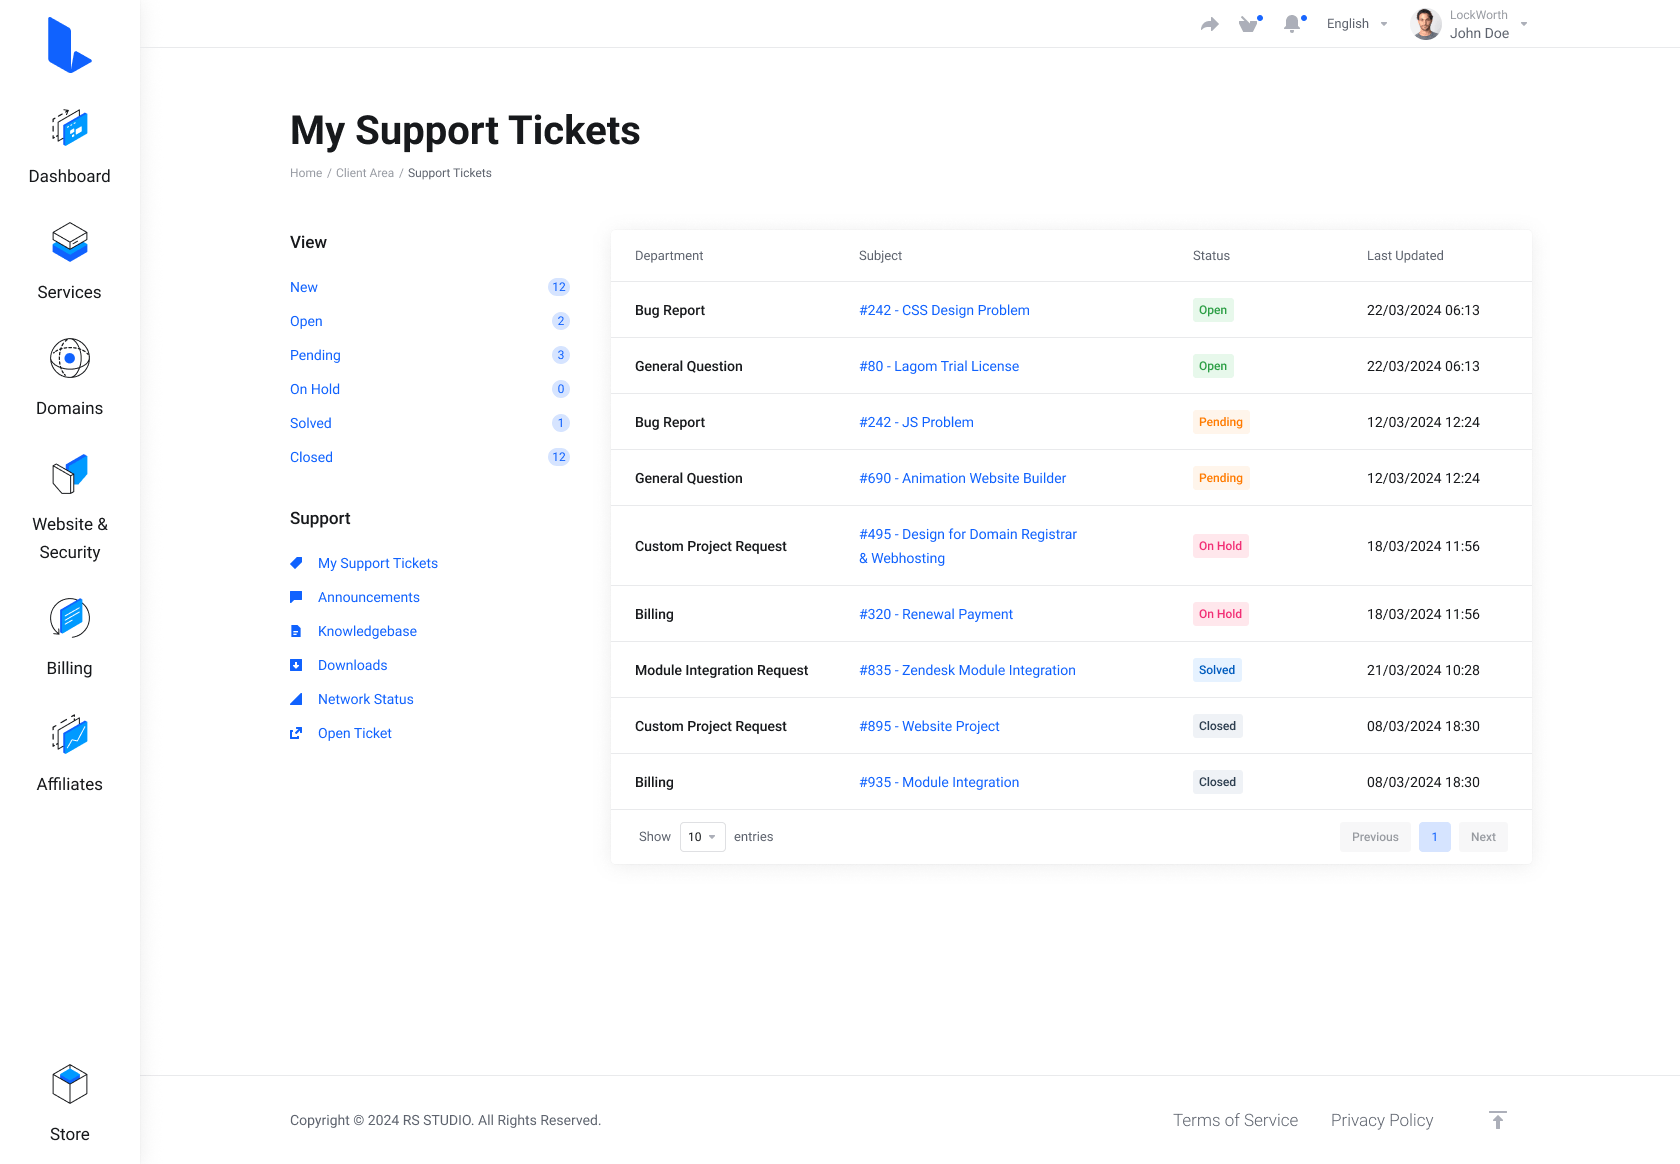Viewport: 1680px width, 1164px height.
Task: Open the Announcements support link
Action: click(x=369, y=597)
